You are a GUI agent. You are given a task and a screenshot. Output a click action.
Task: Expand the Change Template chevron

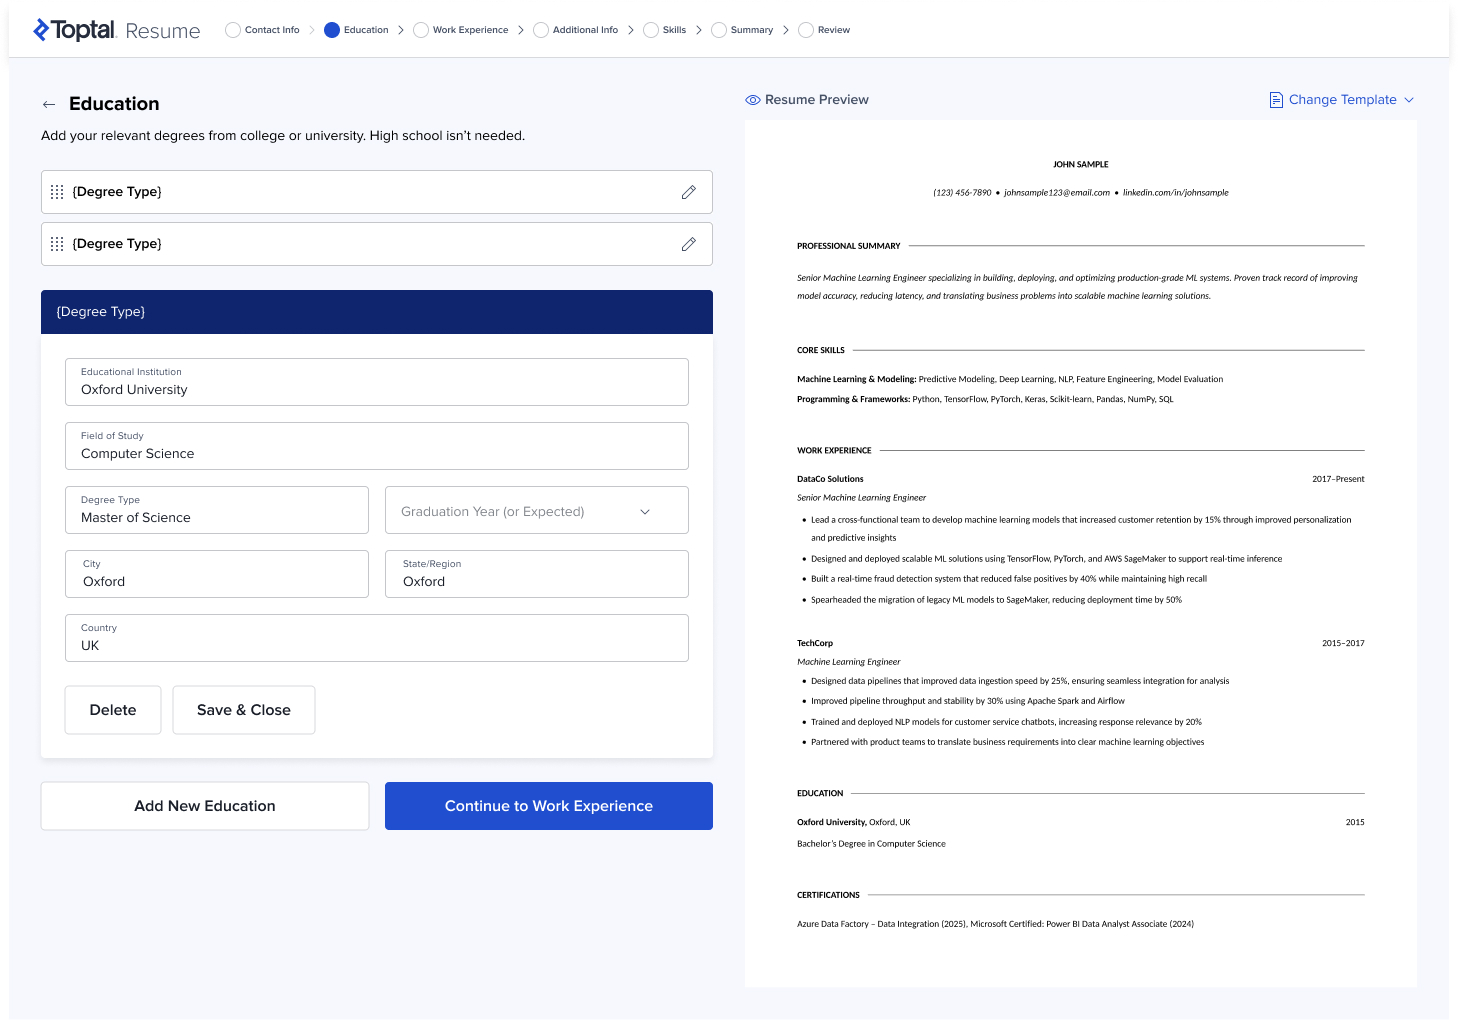pyautogui.click(x=1409, y=100)
